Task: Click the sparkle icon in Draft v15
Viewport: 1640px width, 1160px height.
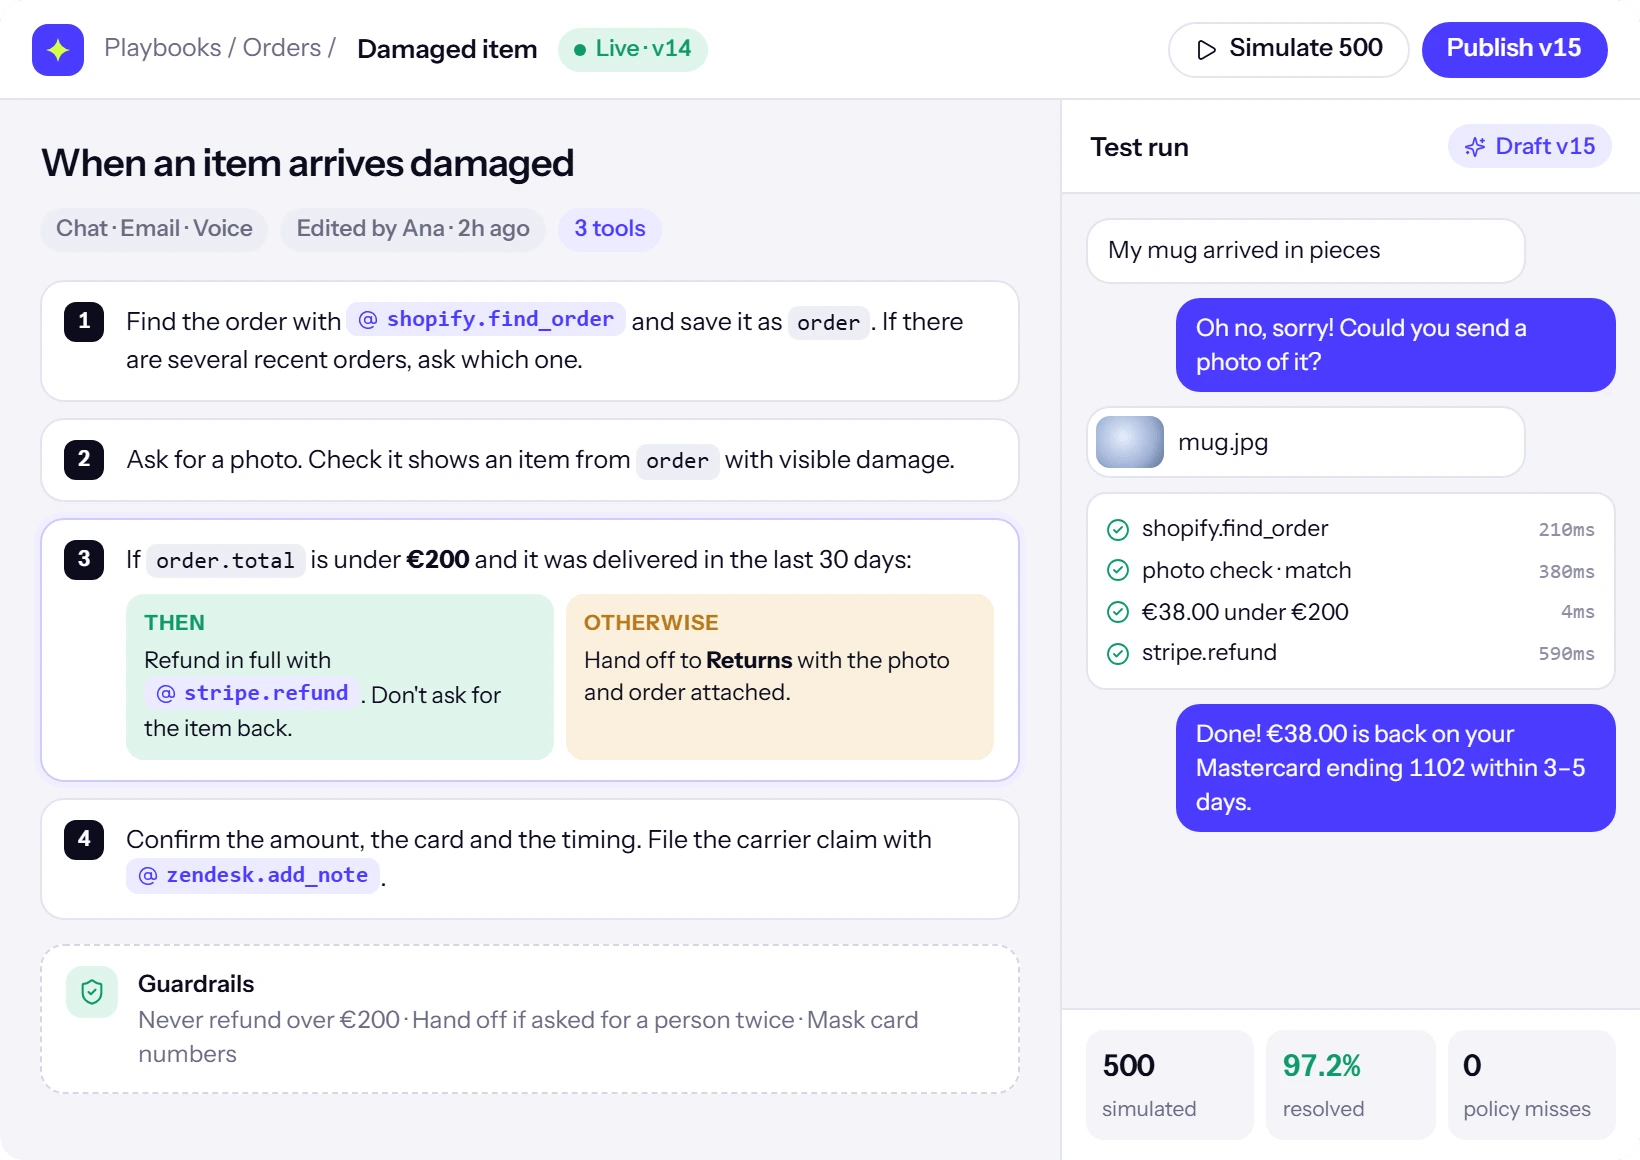Action: pyautogui.click(x=1475, y=147)
